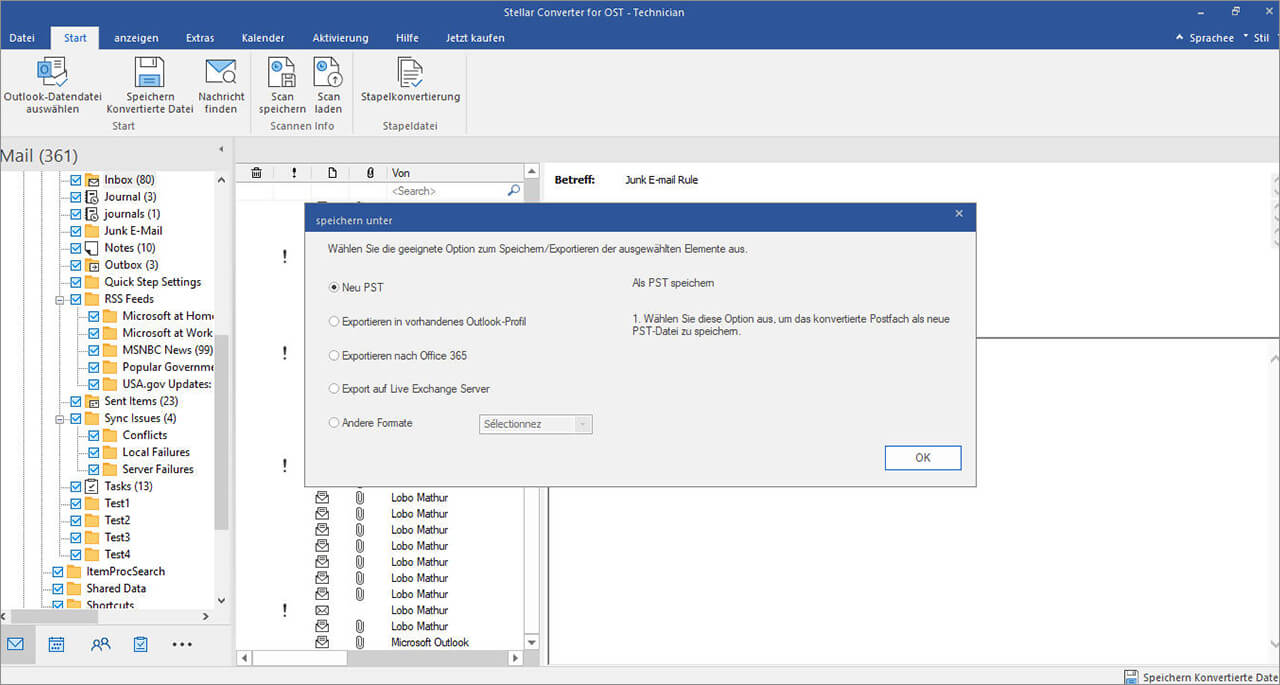Open the Datei menu tab

tap(22, 38)
